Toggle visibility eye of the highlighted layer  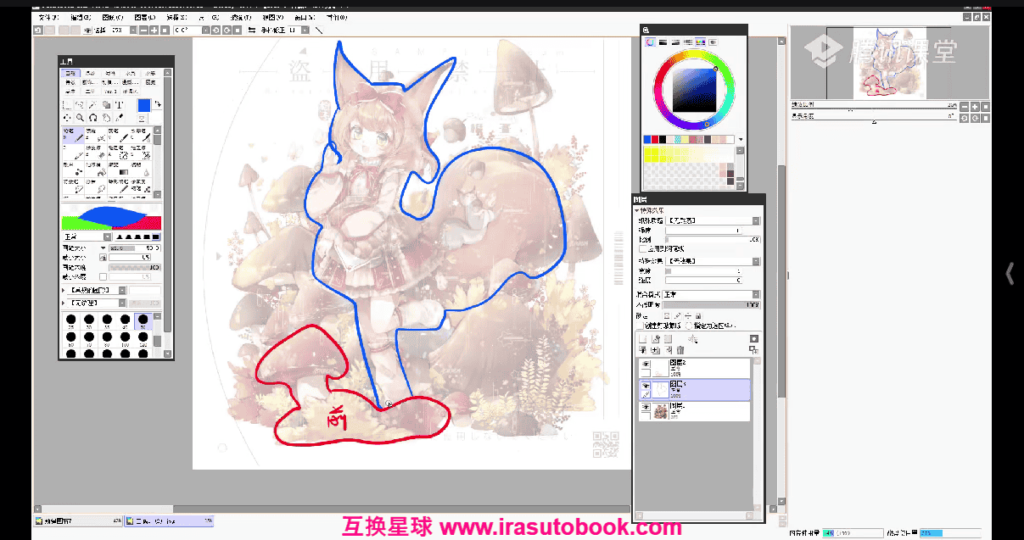coord(646,385)
